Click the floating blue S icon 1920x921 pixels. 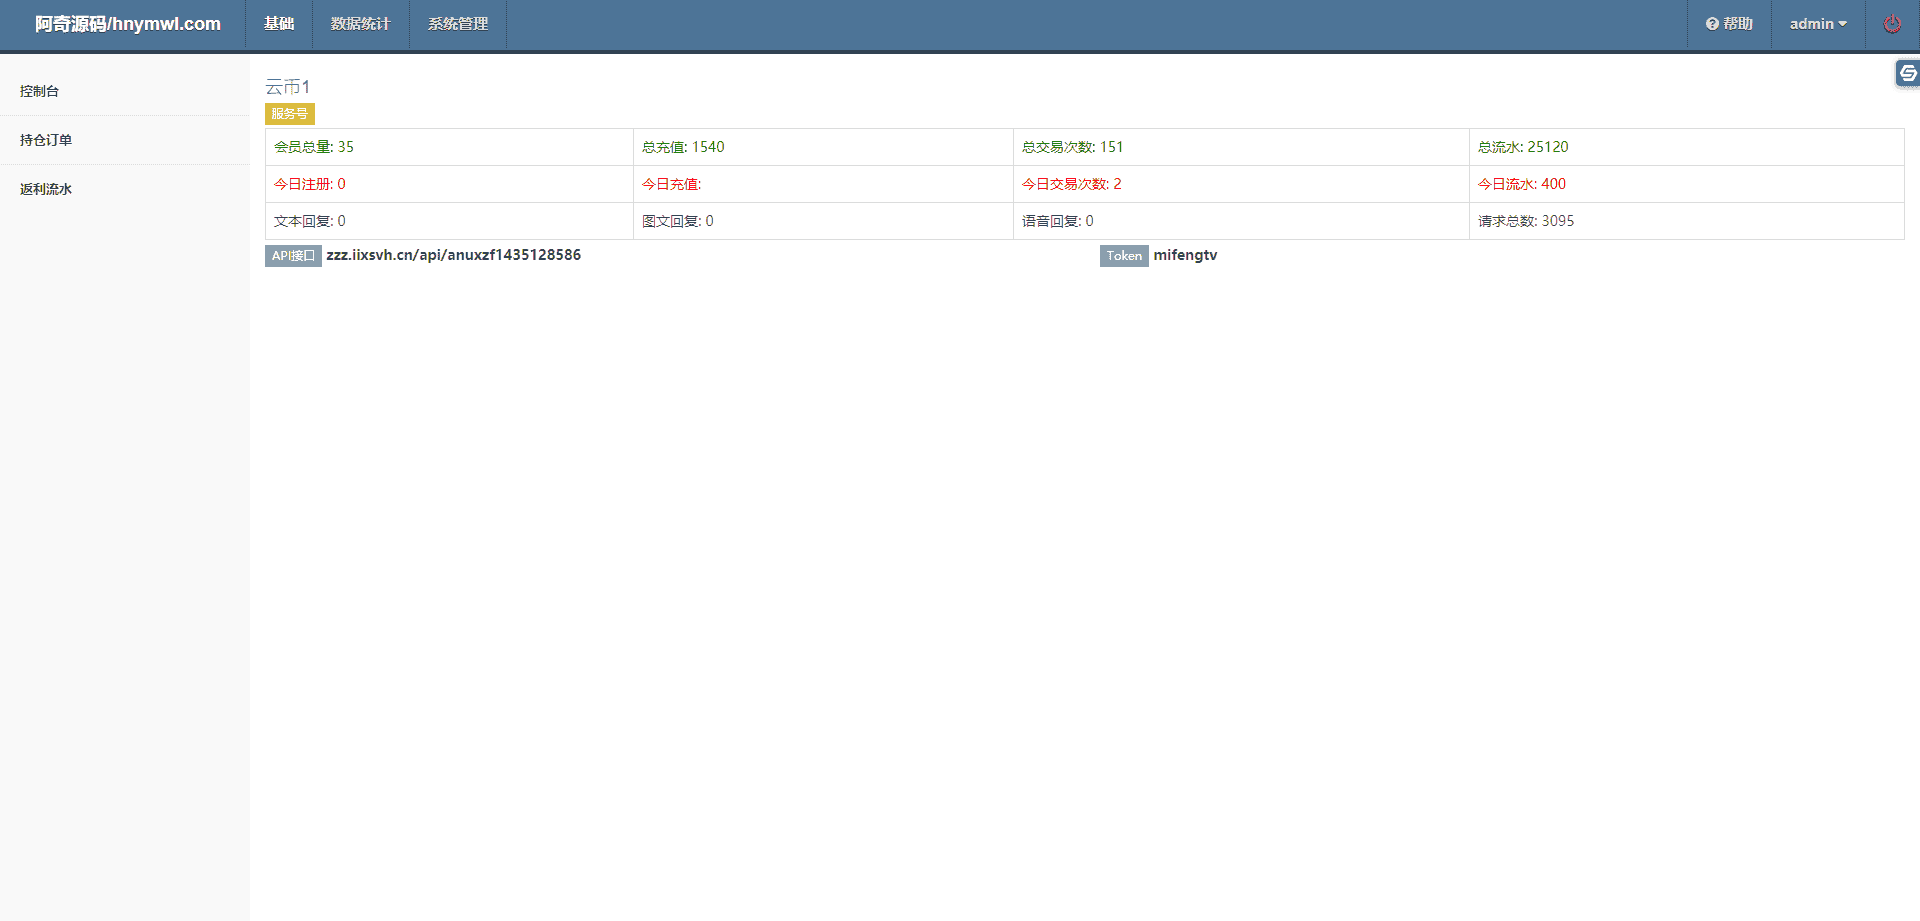coord(1908,73)
